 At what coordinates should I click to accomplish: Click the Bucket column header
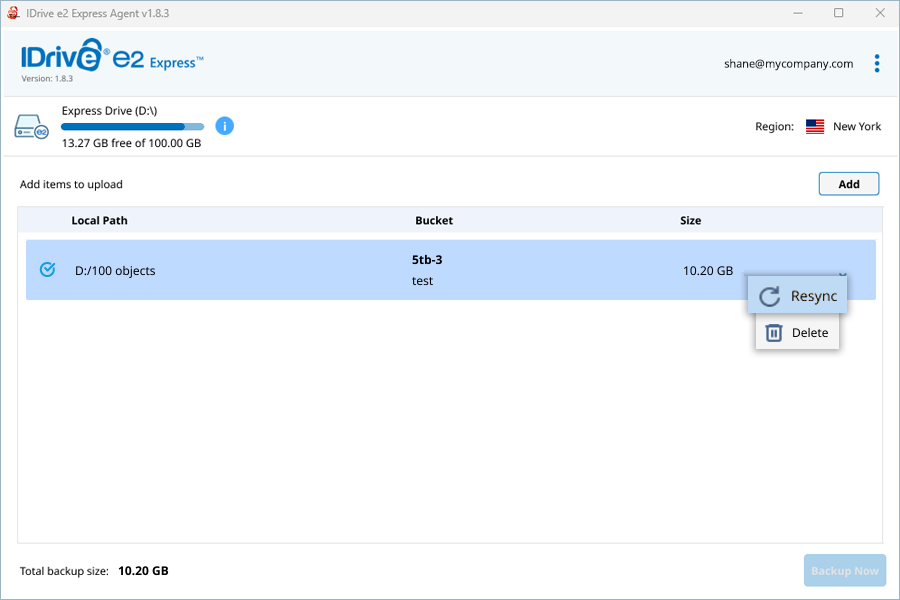[434, 220]
